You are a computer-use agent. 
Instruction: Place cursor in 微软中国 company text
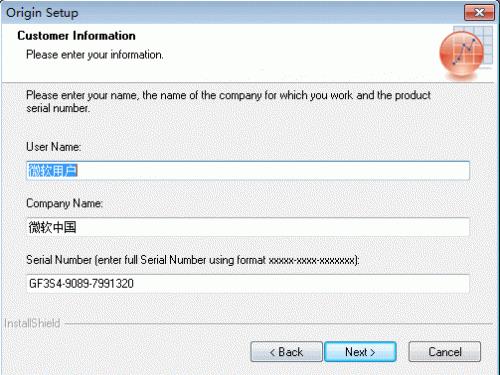coord(52,227)
